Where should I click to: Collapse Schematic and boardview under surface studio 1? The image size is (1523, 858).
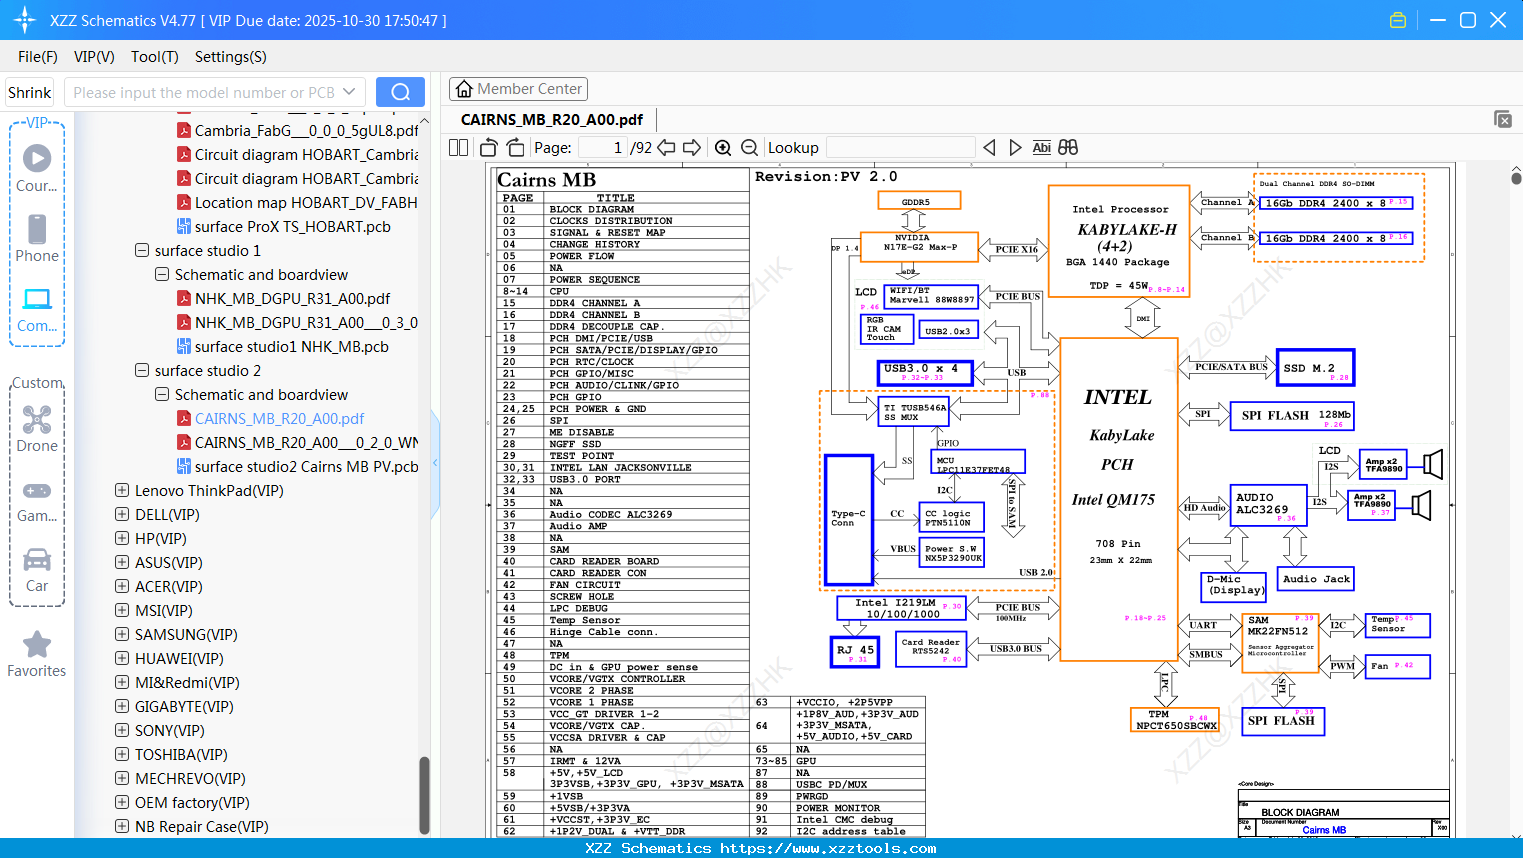(162, 274)
